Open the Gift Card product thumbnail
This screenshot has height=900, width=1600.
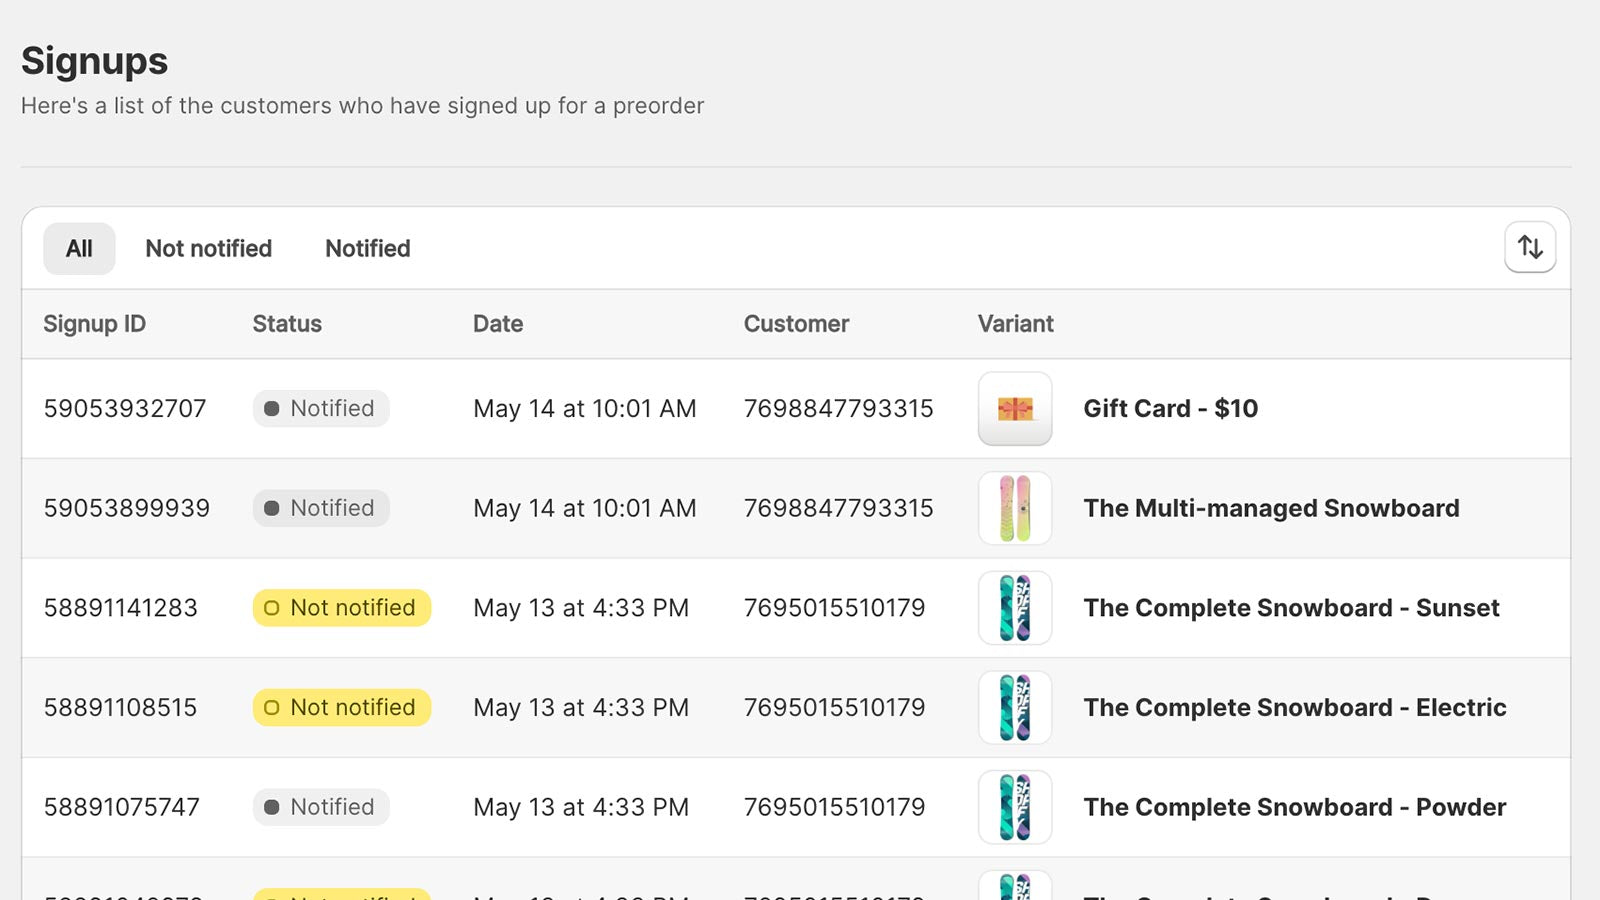point(1015,409)
